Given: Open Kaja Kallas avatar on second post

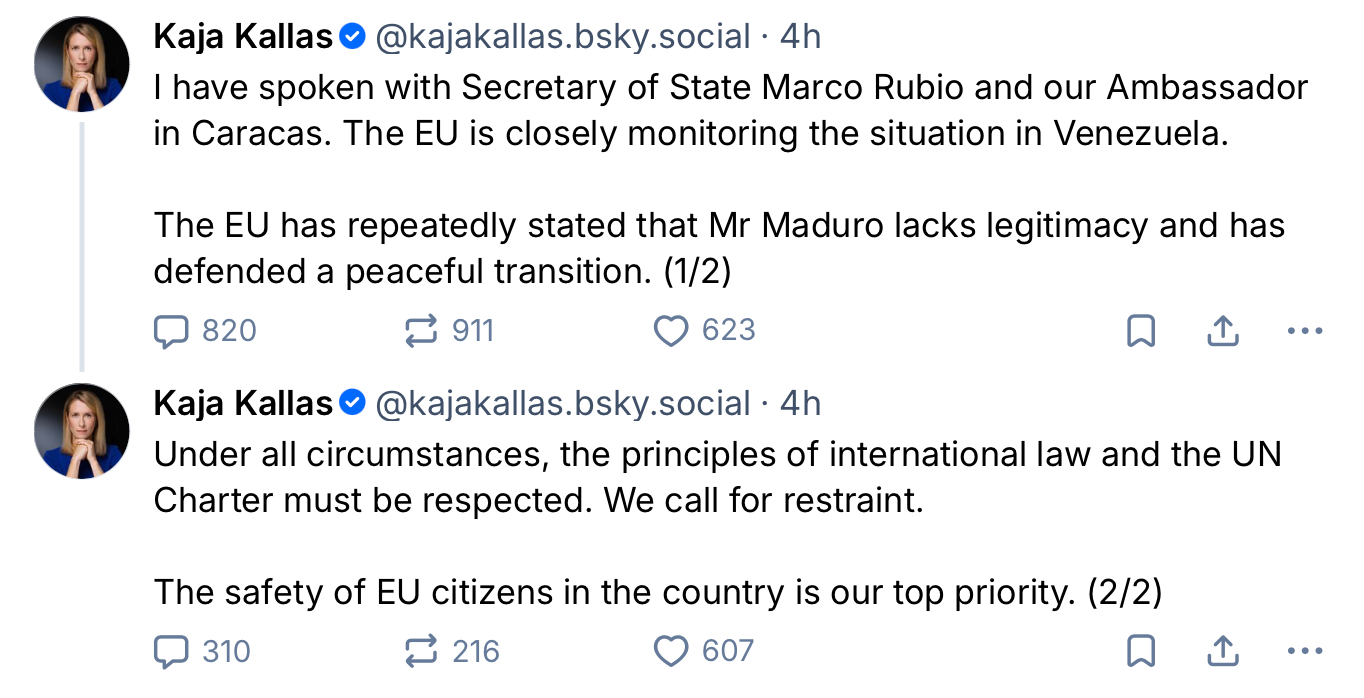Looking at the screenshot, I should (x=82, y=431).
